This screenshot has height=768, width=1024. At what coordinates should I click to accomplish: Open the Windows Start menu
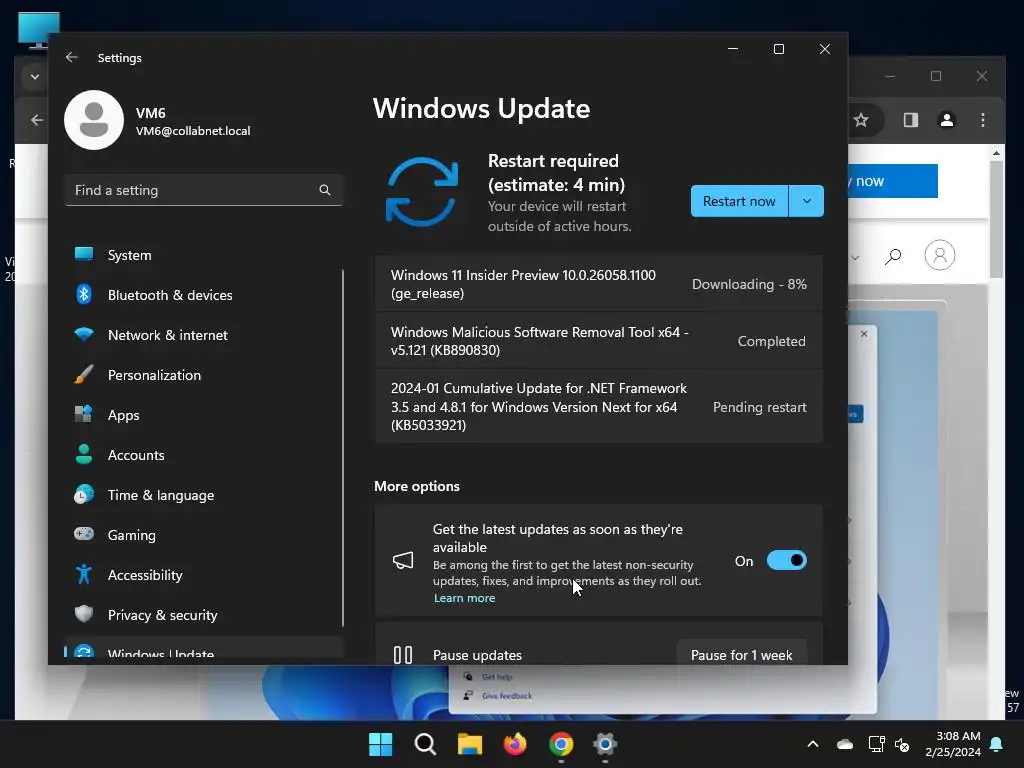(x=381, y=744)
